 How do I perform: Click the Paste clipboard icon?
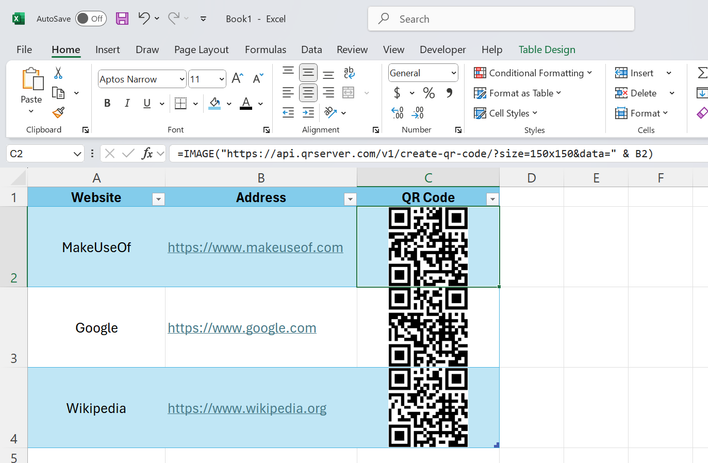coord(32,79)
